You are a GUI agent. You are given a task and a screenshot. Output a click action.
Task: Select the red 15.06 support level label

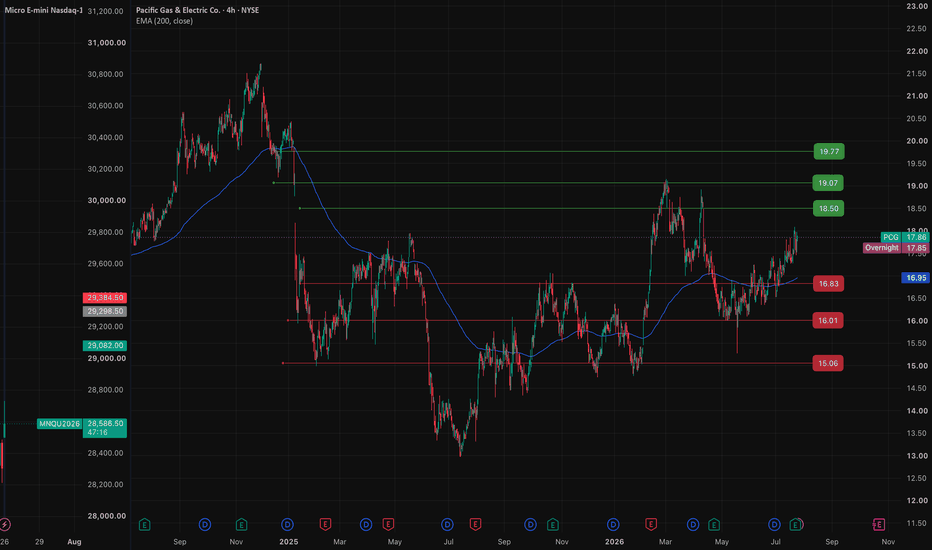pos(827,363)
